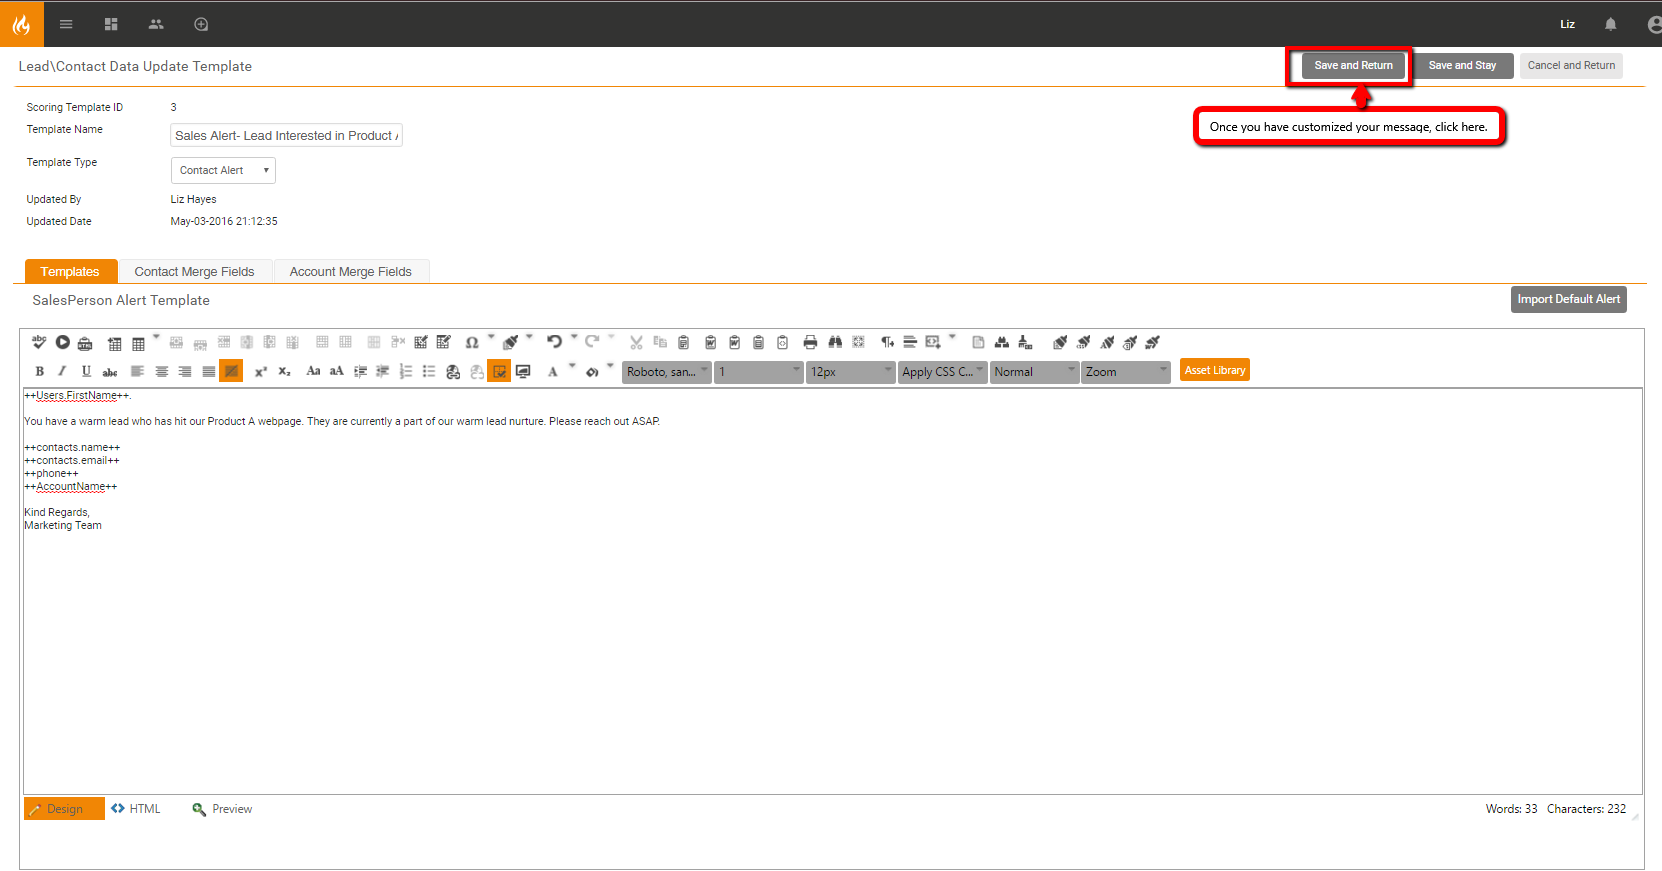Open the dropdown showing value 1
Image resolution: width=1662 pixels, height=871 pixels.
pyautogui.click(x=759, y=372)
